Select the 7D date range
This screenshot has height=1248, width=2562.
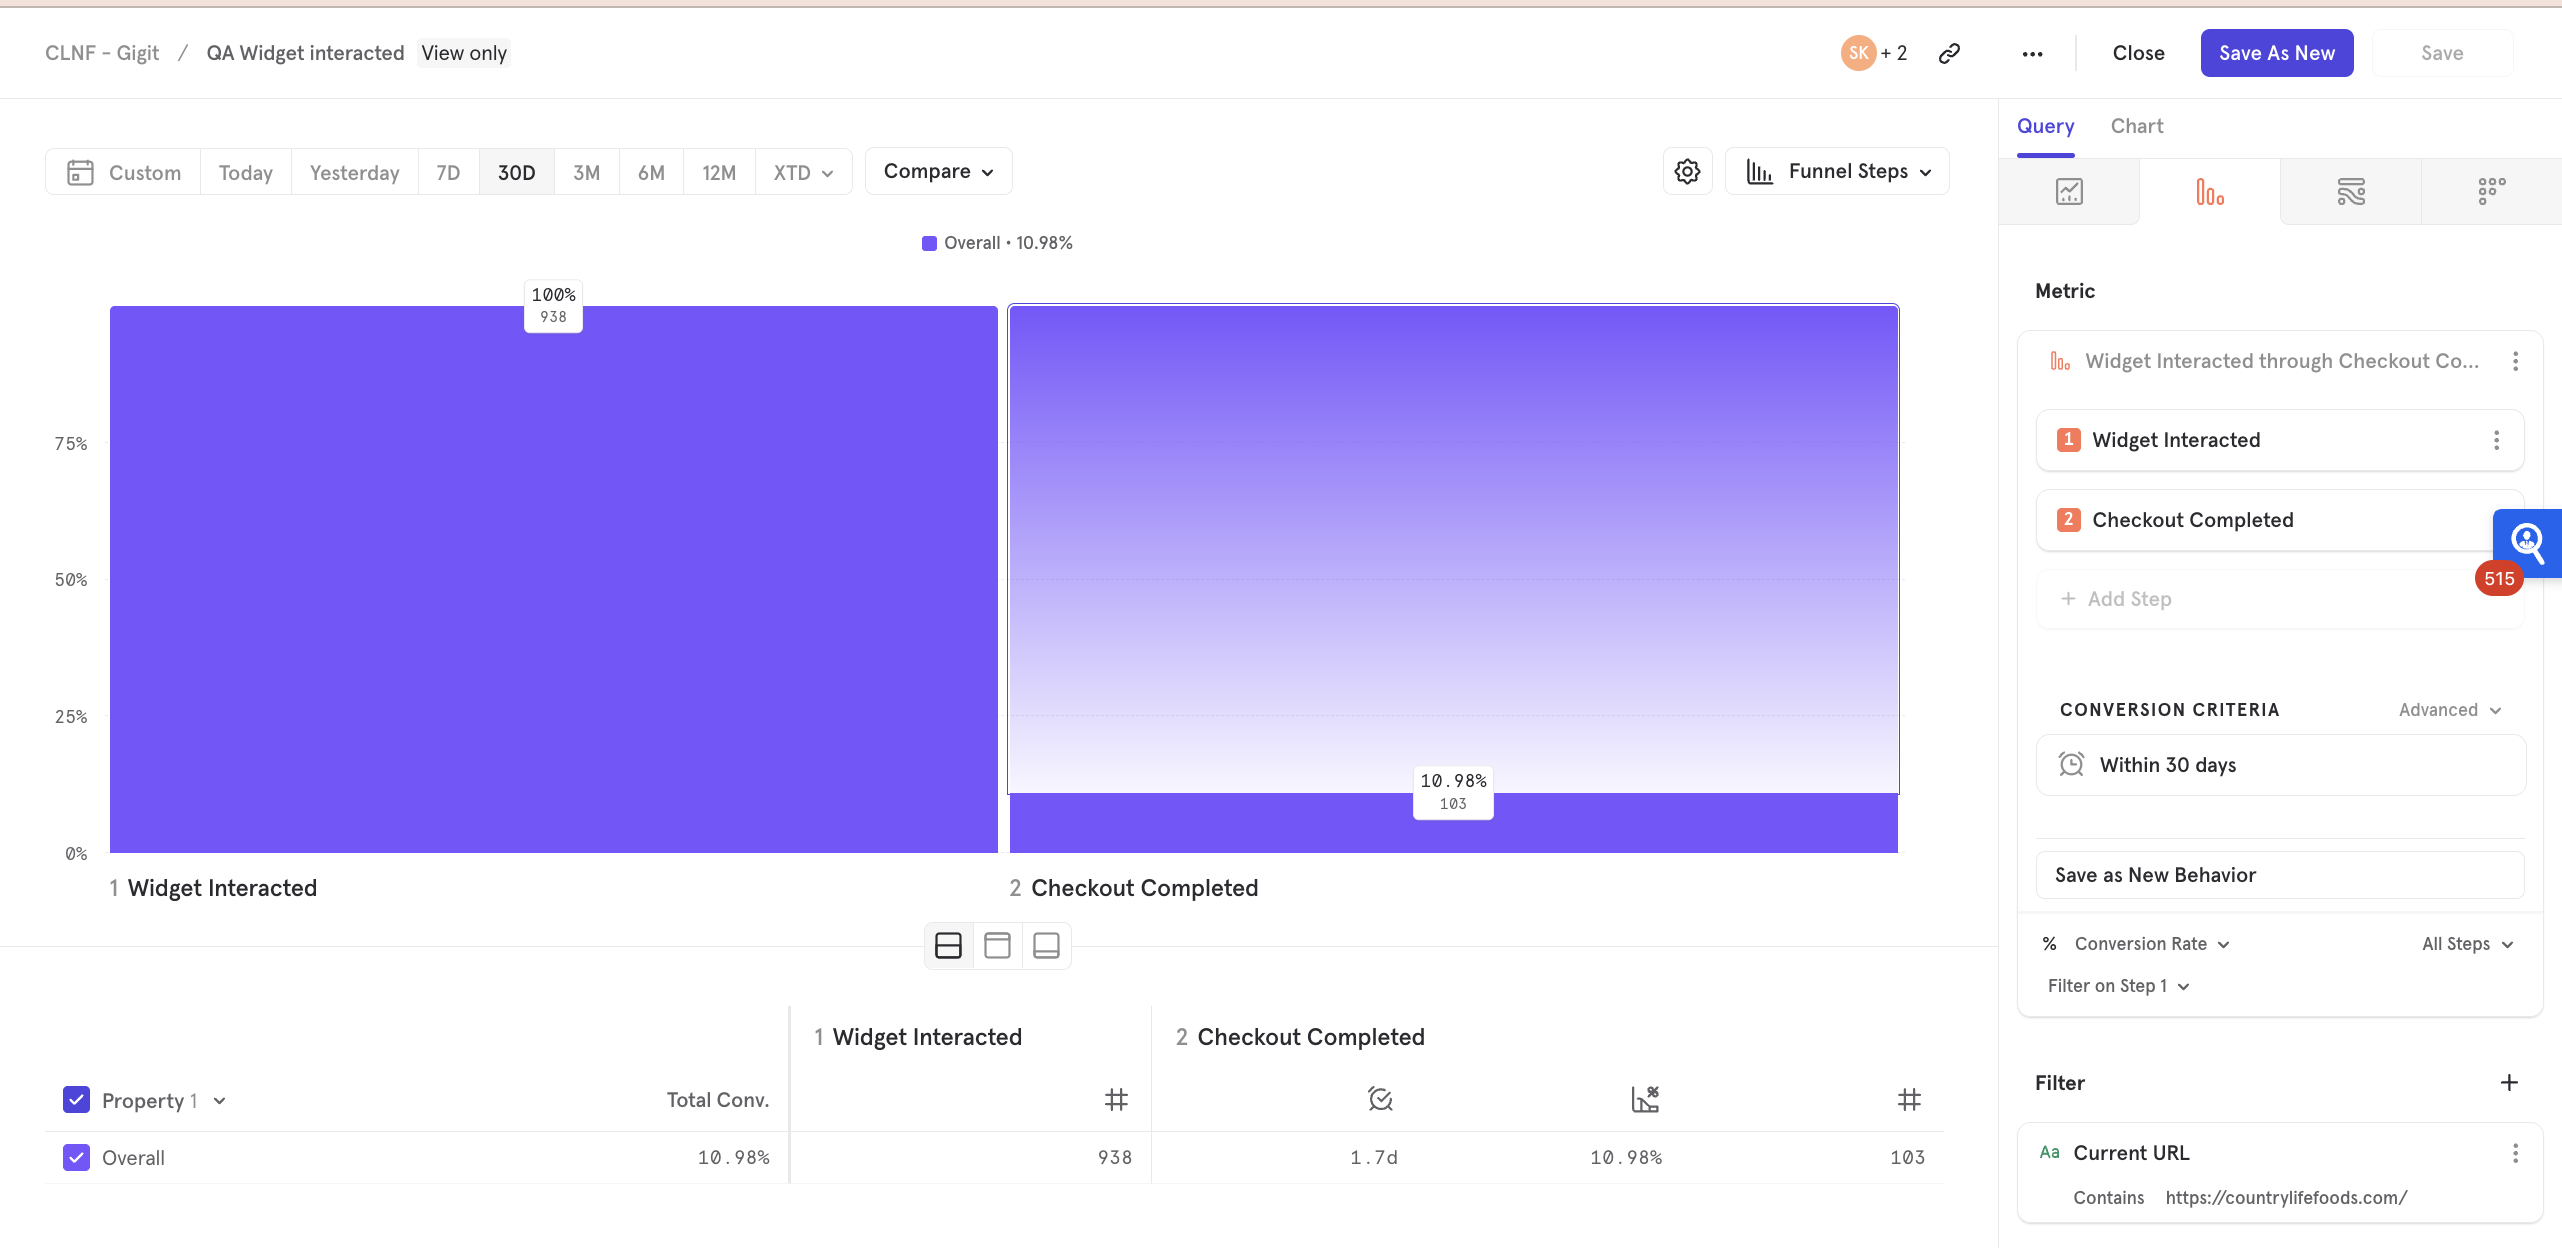pos(448,172)
